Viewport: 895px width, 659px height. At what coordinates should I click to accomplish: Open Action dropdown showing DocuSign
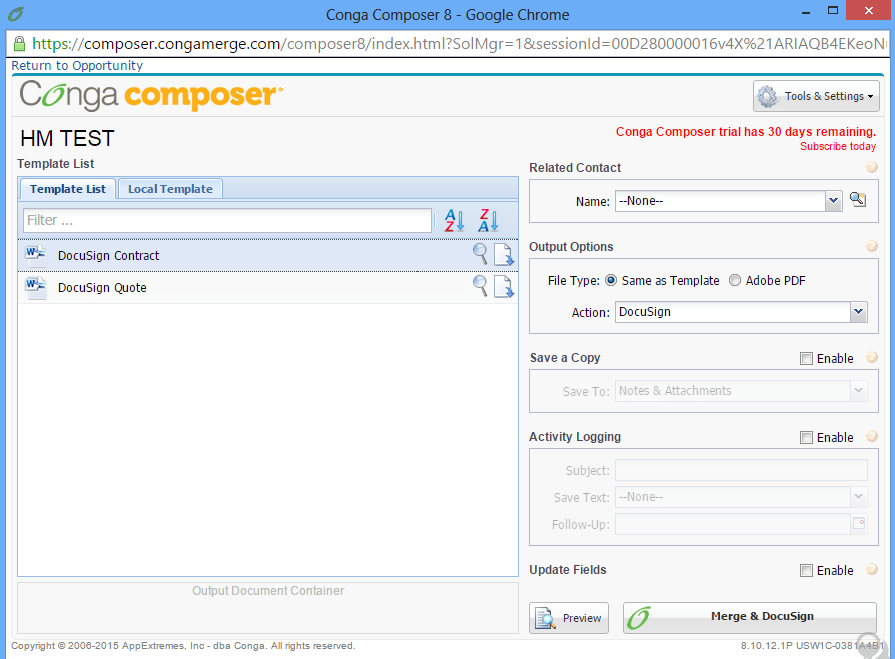coord(858,312)
